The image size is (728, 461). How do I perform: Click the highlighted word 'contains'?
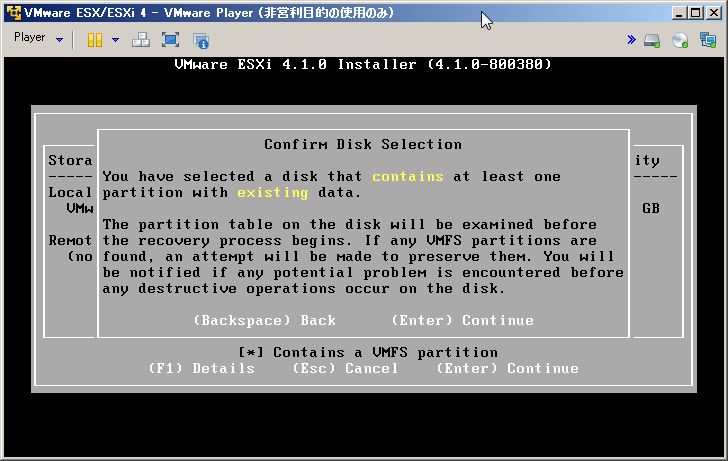click(x=408, y=176)
